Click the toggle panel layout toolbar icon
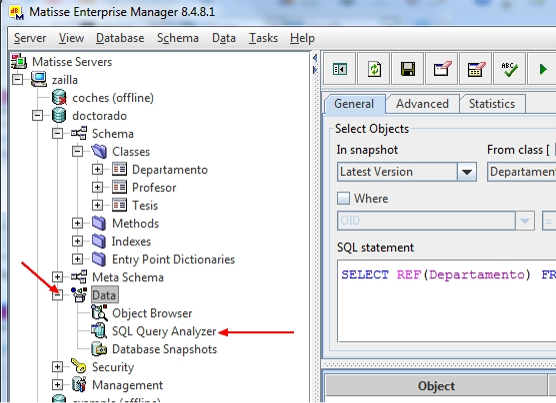 point(339,69)
